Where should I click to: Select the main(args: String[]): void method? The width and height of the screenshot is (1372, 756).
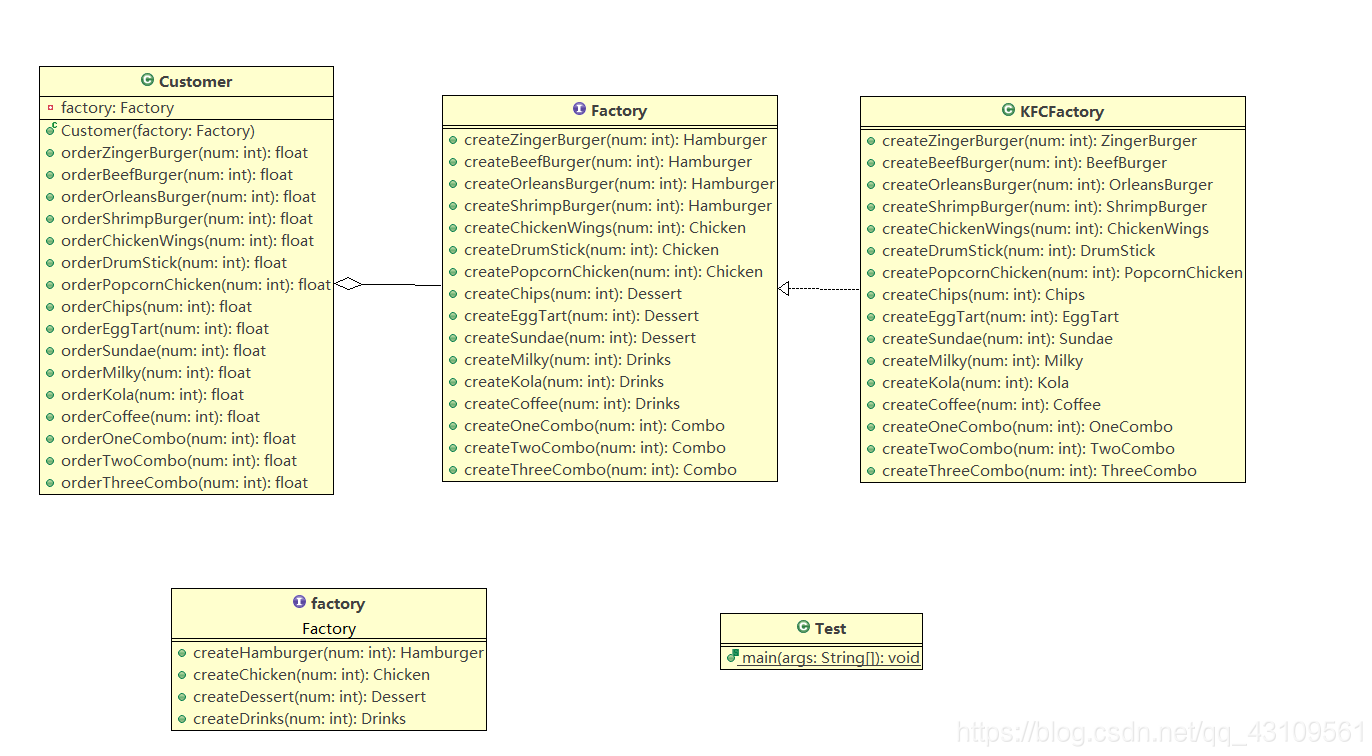point(830,658)
